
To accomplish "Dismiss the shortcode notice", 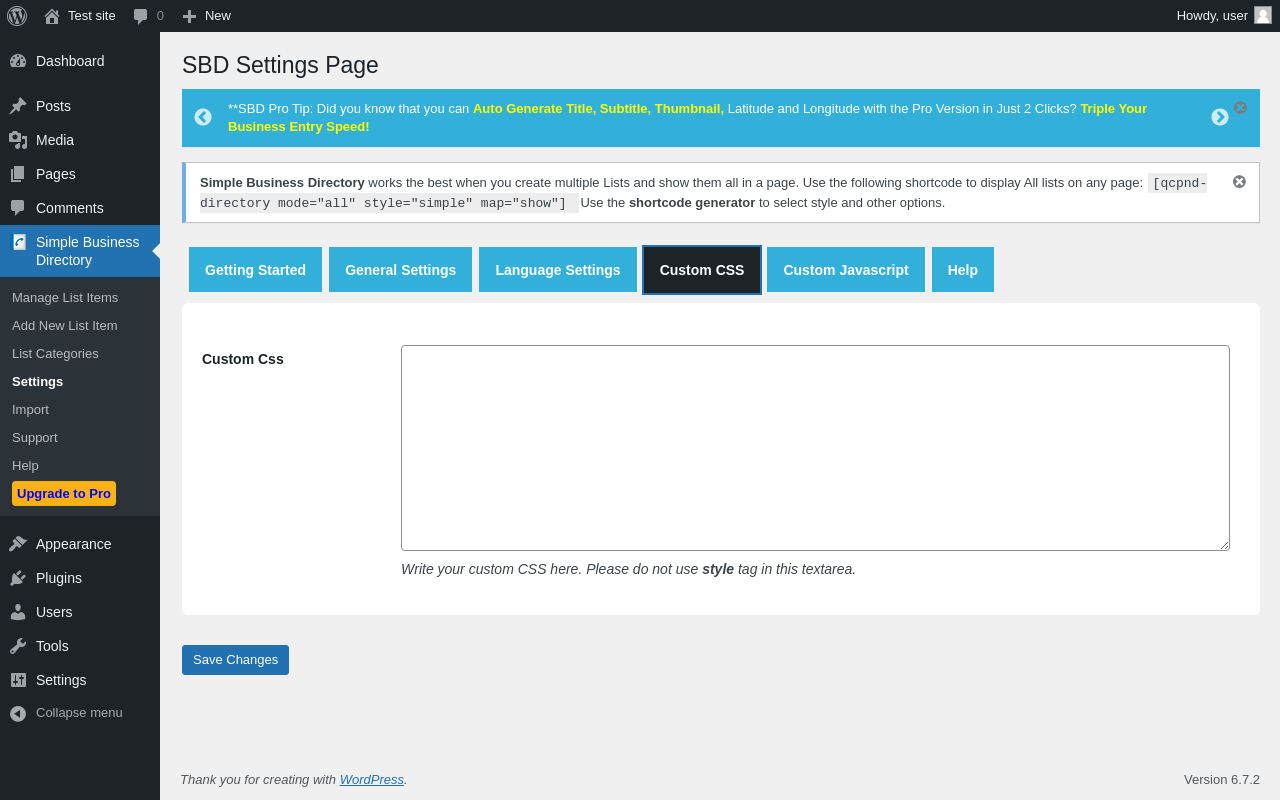I will click(1239, 181).
